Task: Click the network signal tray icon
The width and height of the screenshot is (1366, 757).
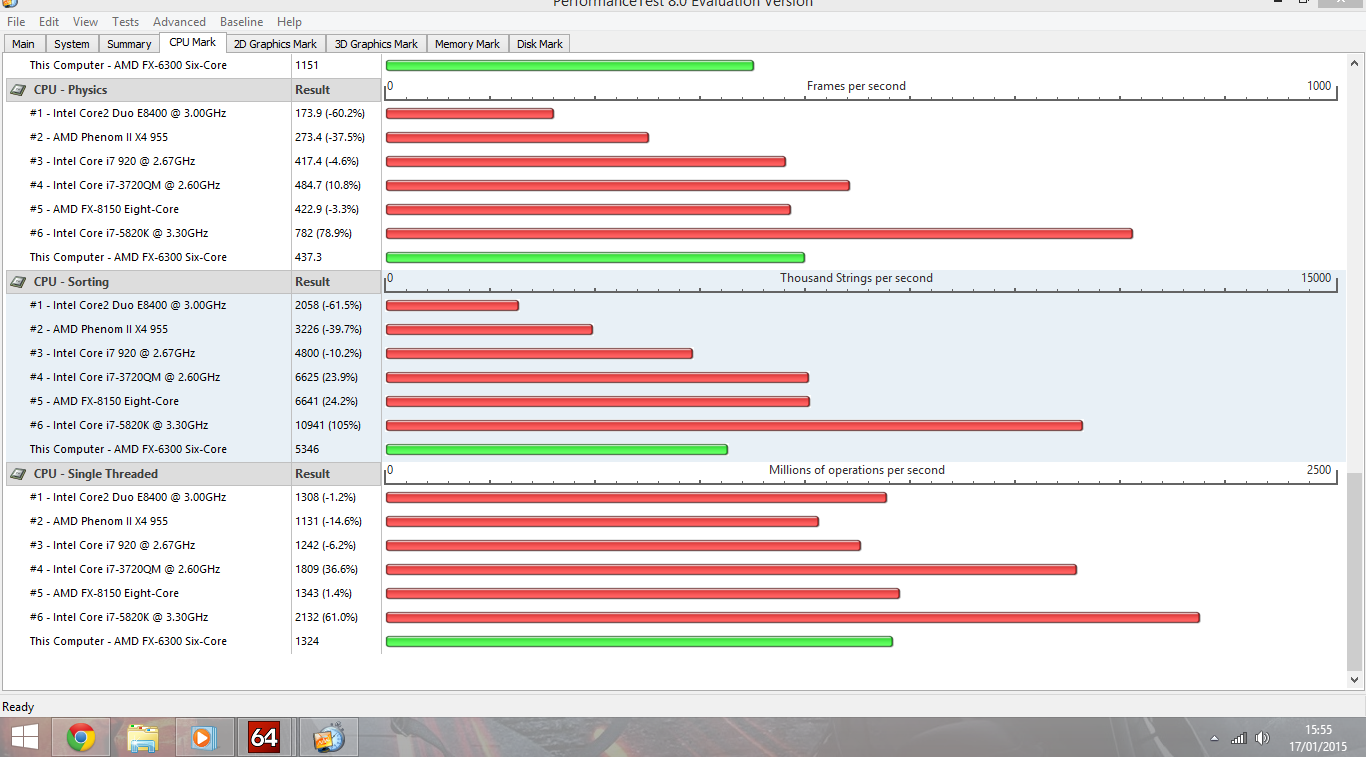Action: coord(1239,738)
